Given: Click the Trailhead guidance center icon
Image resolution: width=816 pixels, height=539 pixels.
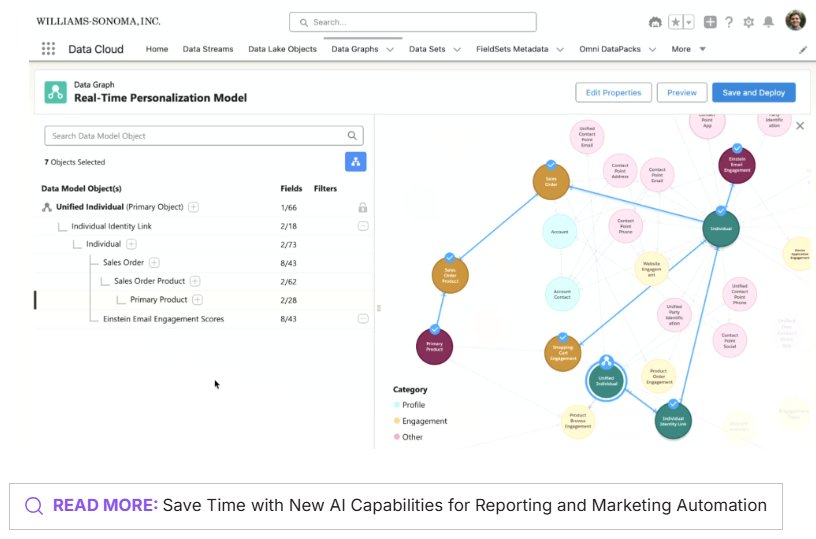Looking at the screenshot, I should tap(655, 22).
